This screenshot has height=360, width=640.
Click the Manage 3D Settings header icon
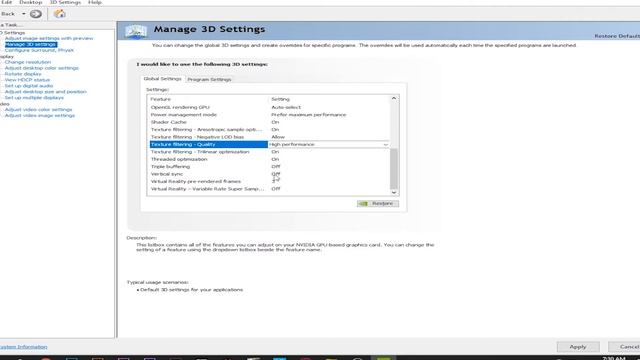pos(136,31)
